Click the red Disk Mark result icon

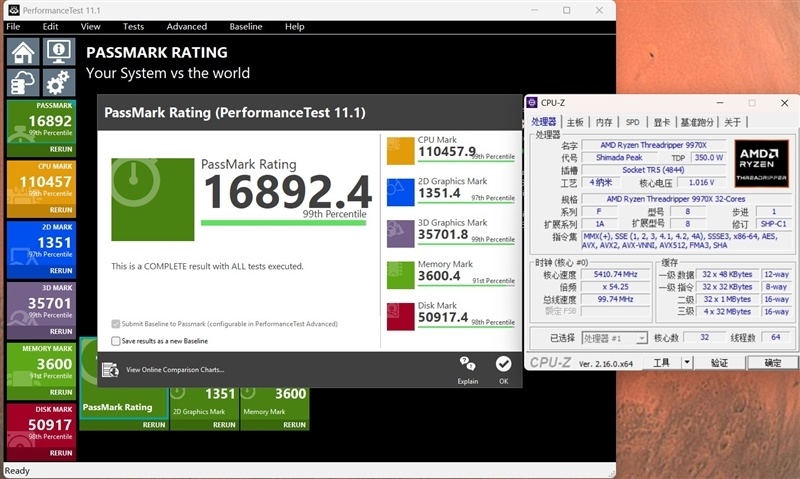(x=400, y=316)
